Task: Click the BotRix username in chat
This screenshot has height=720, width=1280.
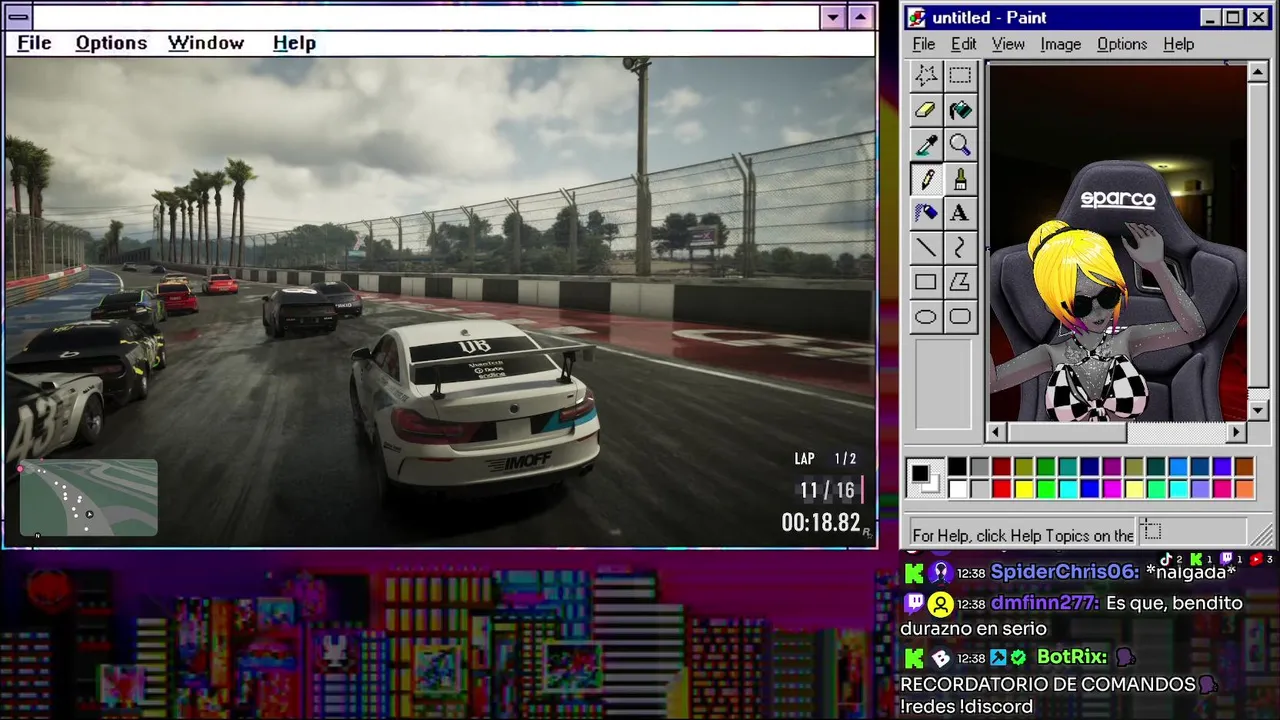Action: point(1072,657)
